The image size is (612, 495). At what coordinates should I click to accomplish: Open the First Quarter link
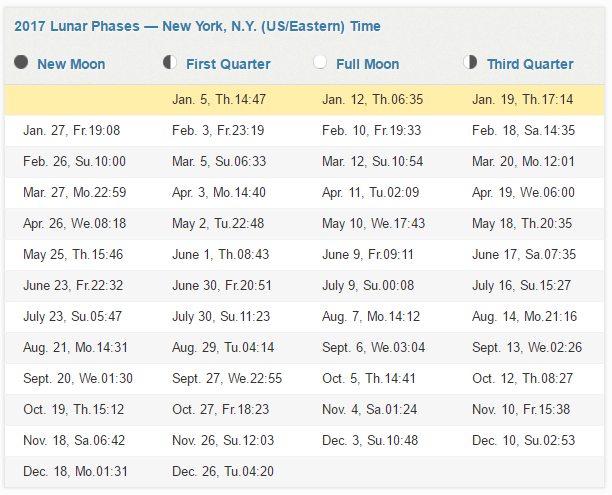[228, 64]
